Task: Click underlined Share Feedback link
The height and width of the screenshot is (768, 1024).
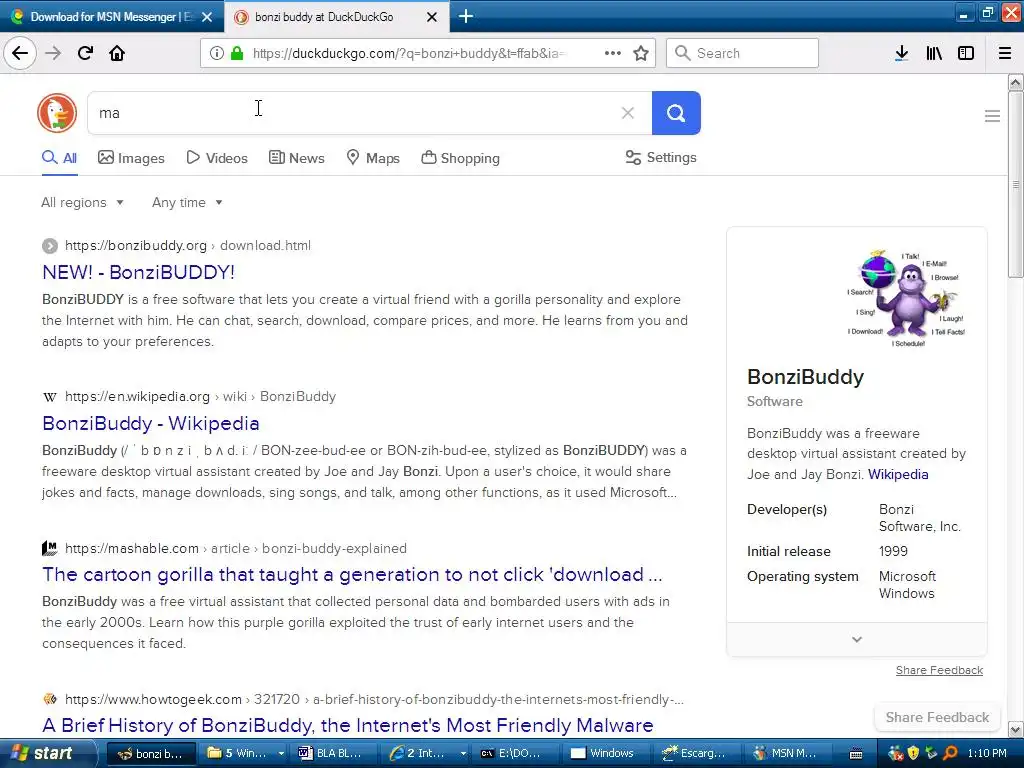Action: 939,670
